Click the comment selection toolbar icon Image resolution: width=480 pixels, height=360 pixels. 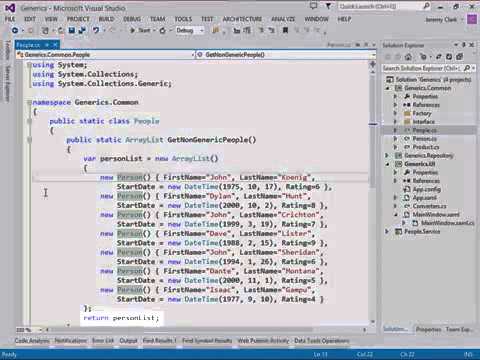262,30
